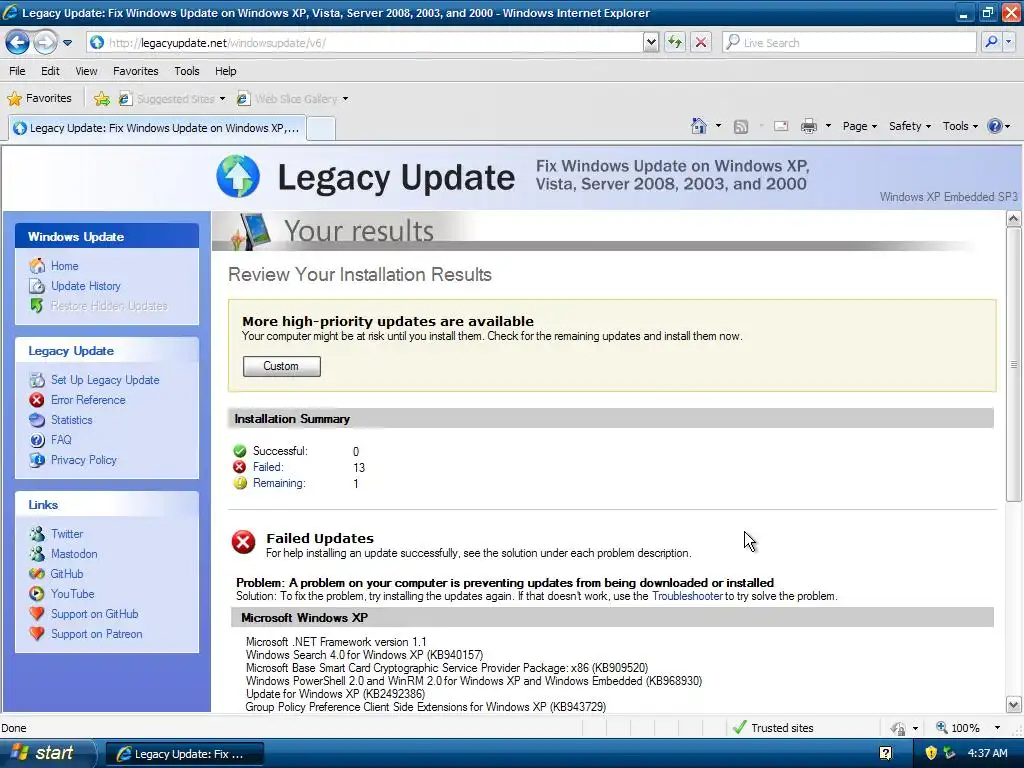Open the Update History link
Image resolution: width=1024 pixels, height=768 pixels.
(x=86, y=286)
